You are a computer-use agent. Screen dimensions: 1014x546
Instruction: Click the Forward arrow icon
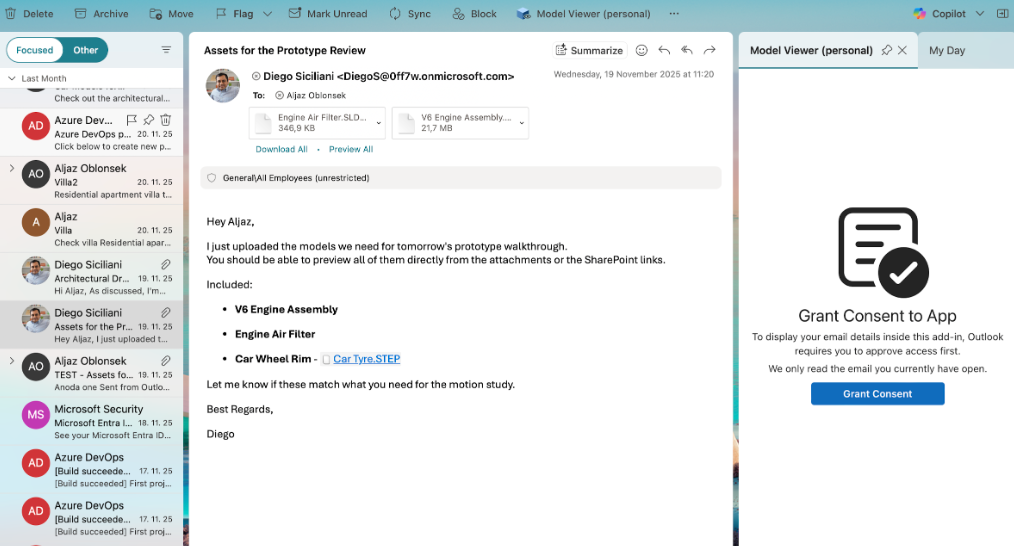click(x=710, y=50)
